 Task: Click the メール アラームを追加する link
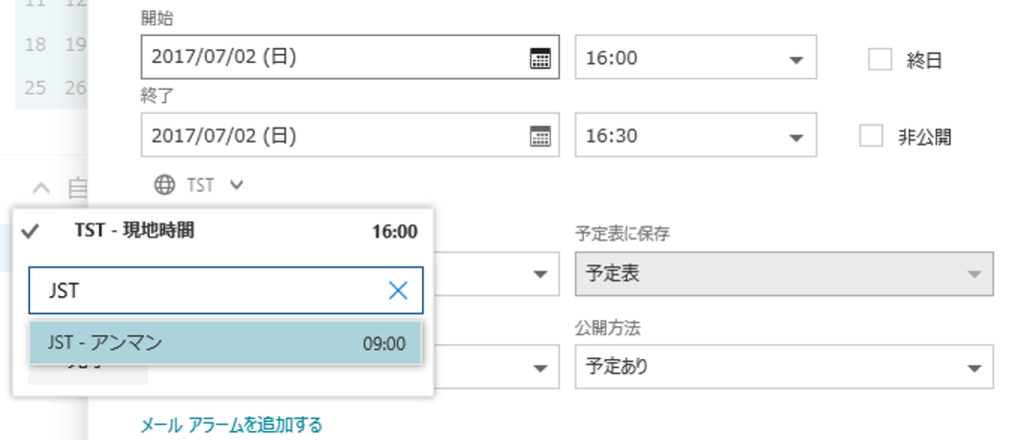click(232, 426)
